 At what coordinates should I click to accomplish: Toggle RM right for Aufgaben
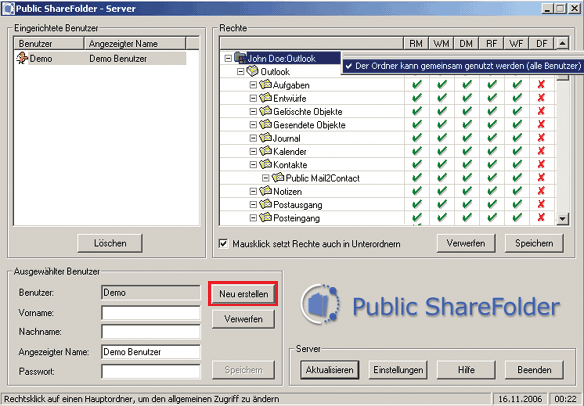tap(417, 85)
